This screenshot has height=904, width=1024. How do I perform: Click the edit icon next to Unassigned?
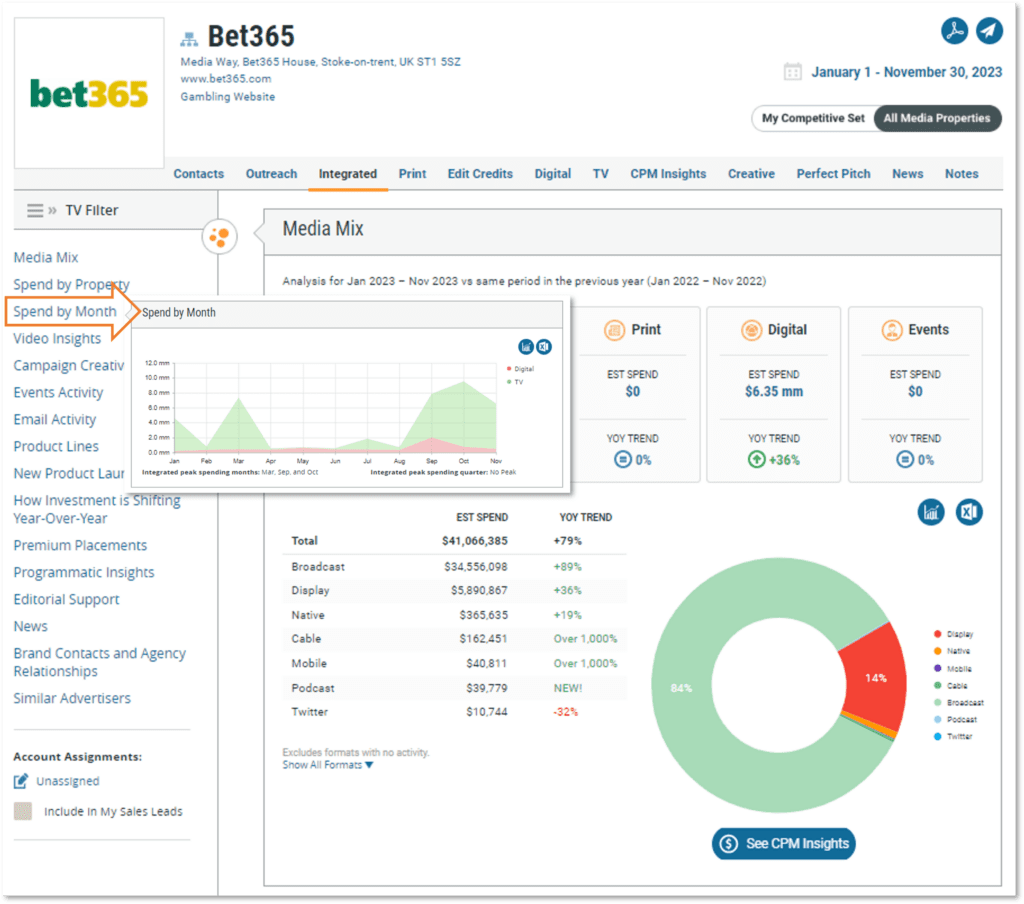(21, 781)
